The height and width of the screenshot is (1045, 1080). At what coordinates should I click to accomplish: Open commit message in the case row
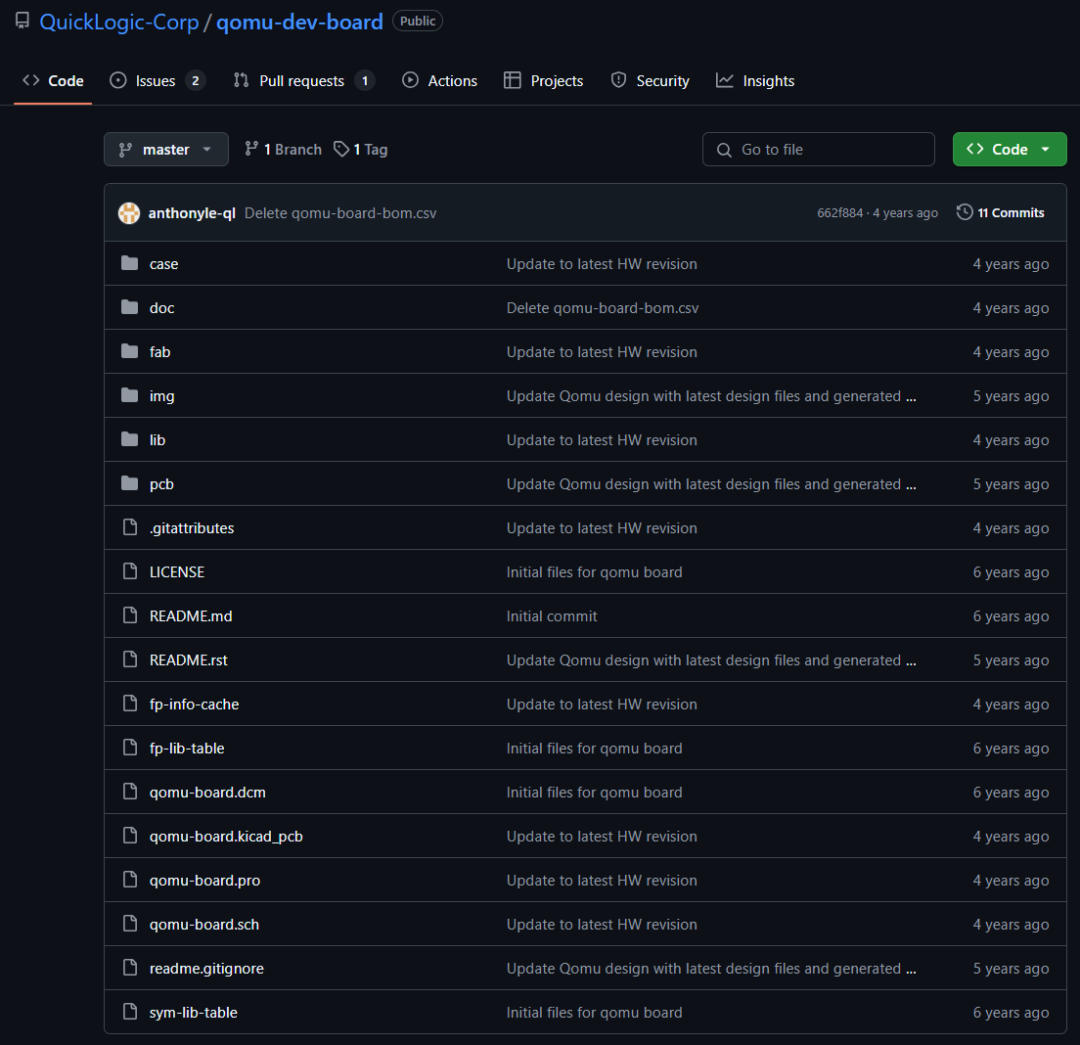[x=601, y=264]
